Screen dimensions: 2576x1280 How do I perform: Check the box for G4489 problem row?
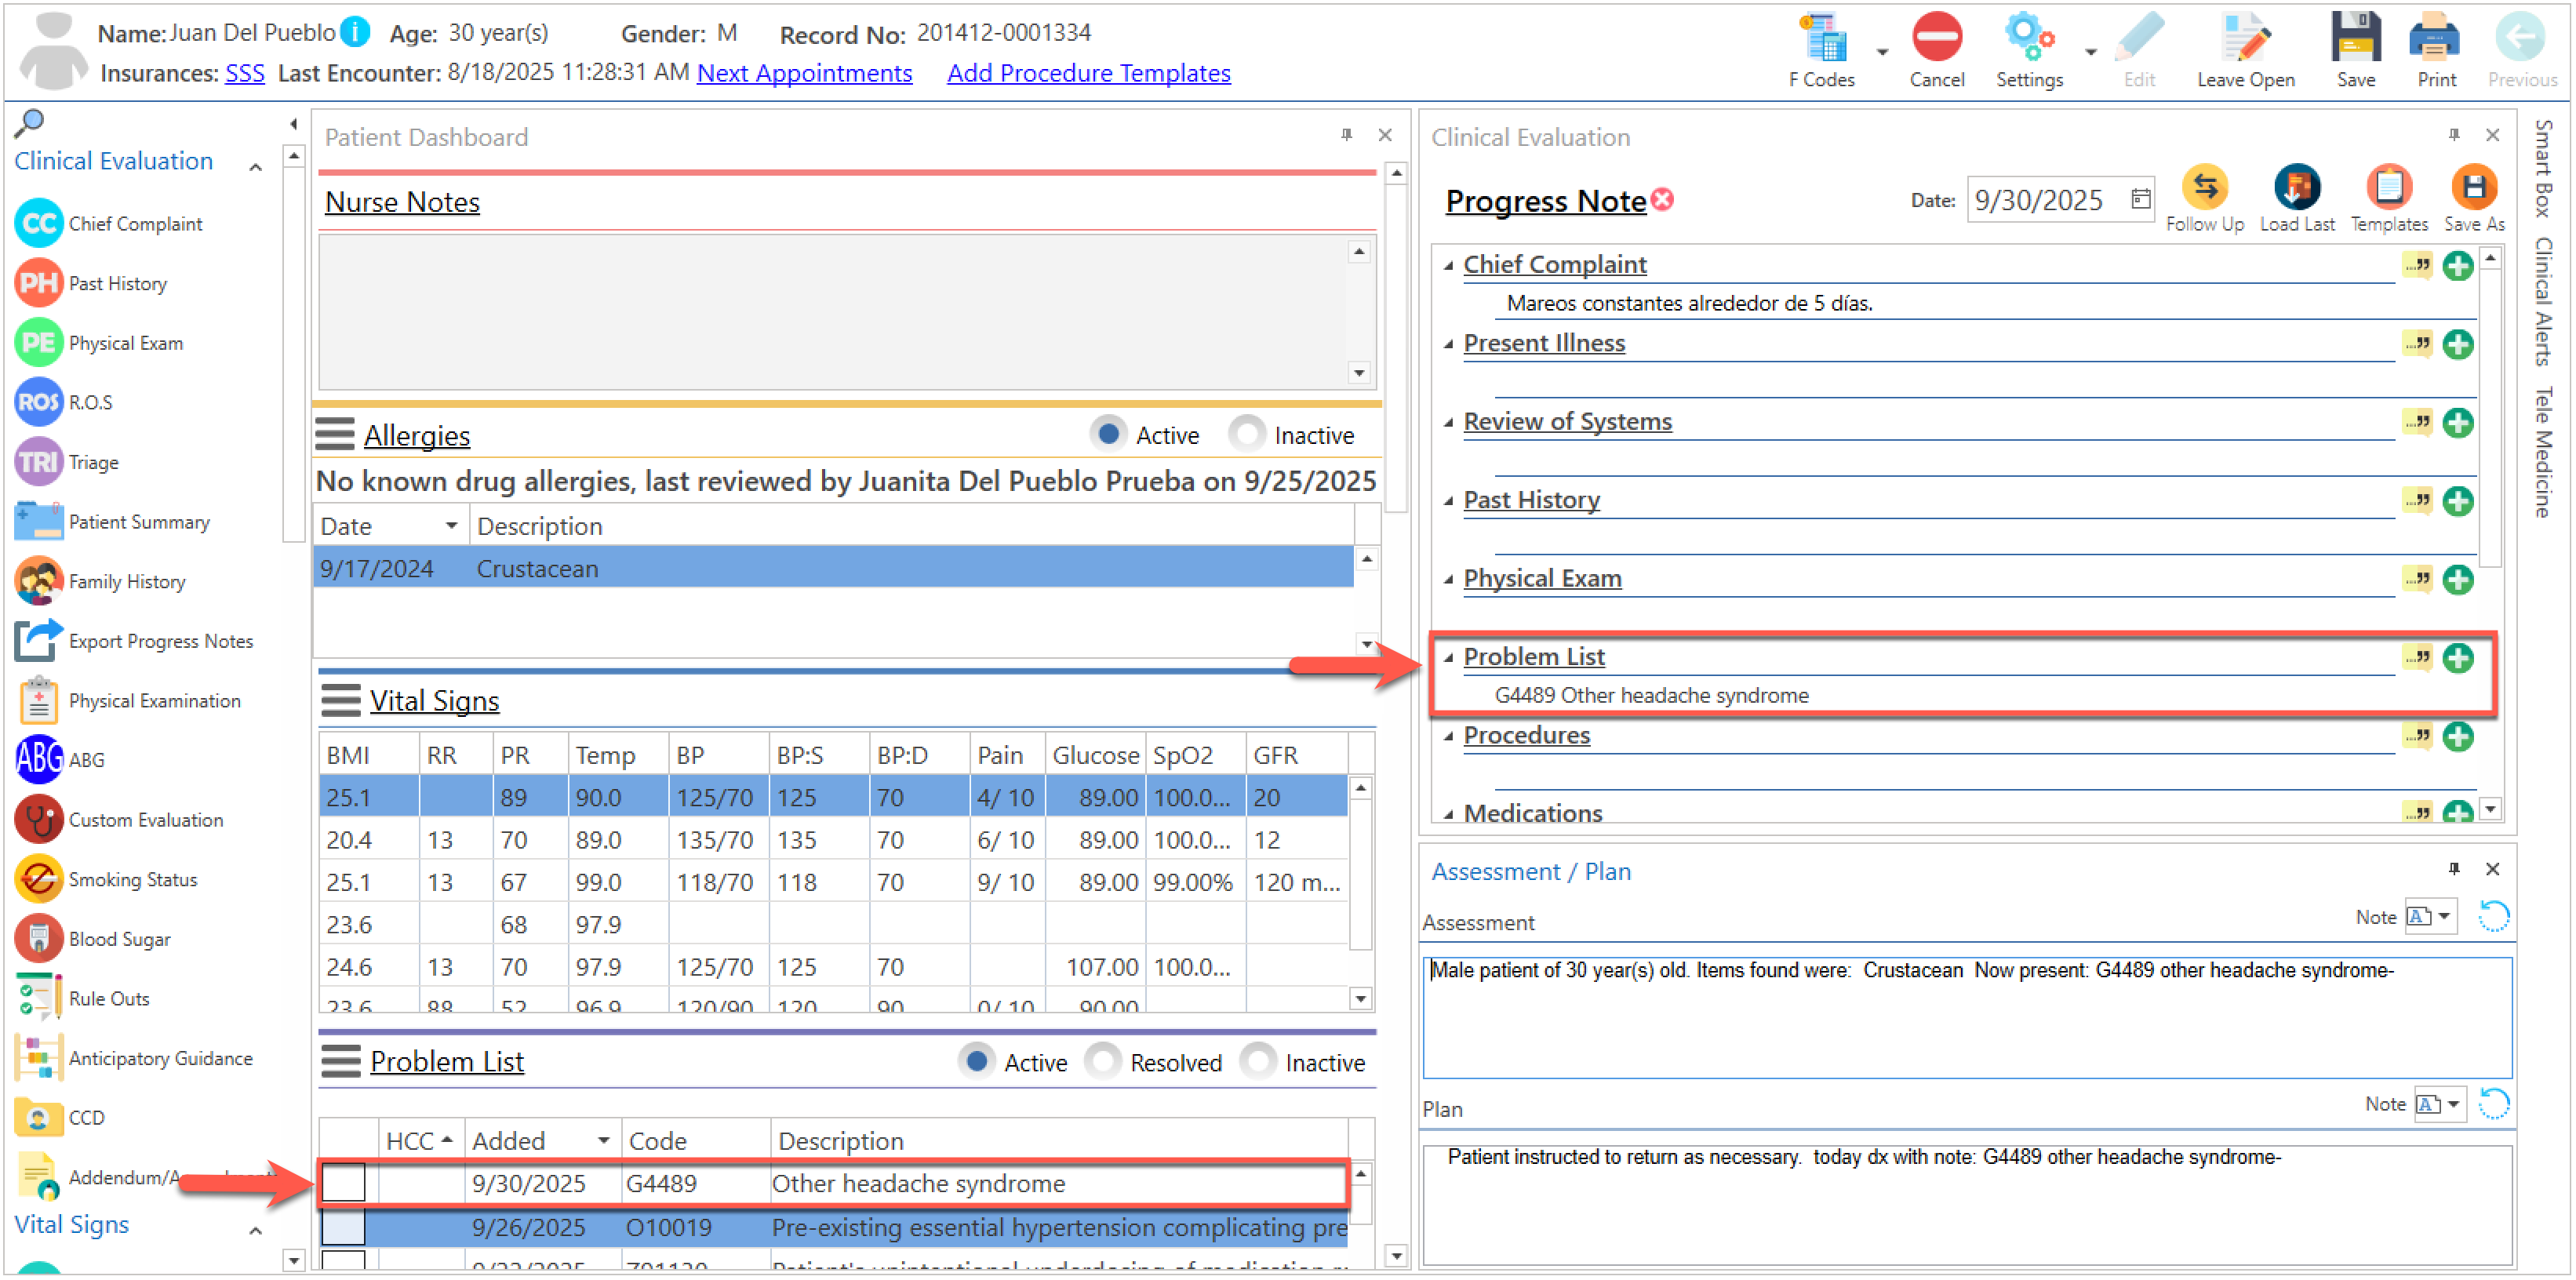(x=344, y=1183)
